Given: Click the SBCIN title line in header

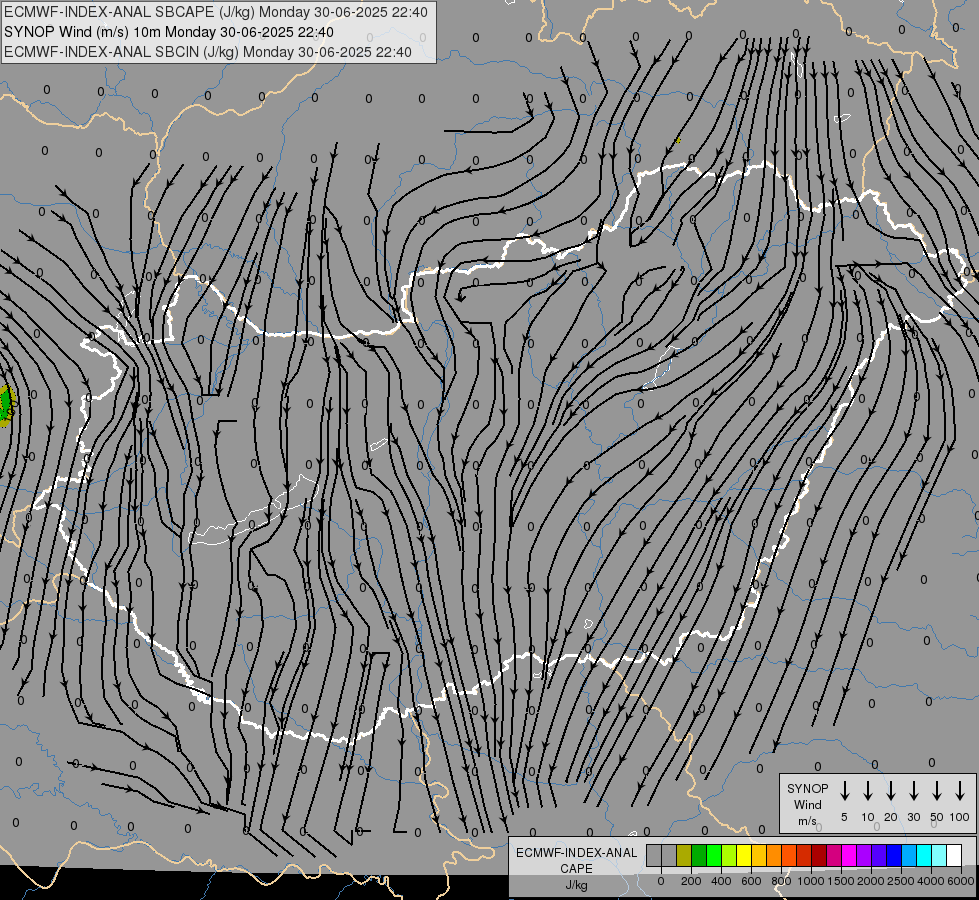Looking at the screenshot, I should [208, 52].
